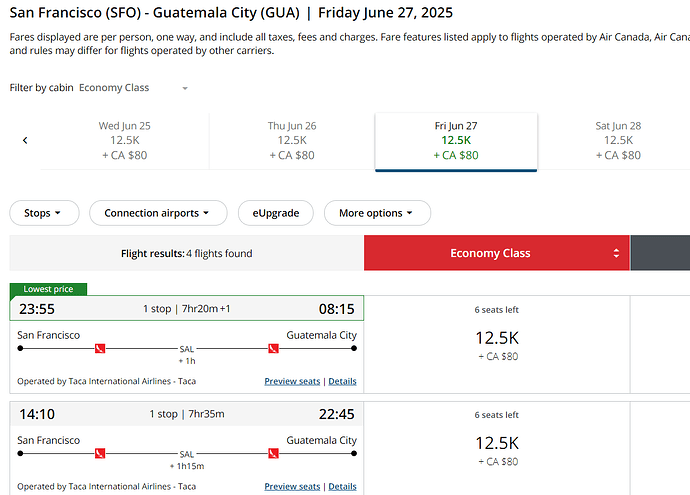Click second airline icon on 23:55 flight route
The width and height of the screenshot is (690, 495).
tap(272, 349)
